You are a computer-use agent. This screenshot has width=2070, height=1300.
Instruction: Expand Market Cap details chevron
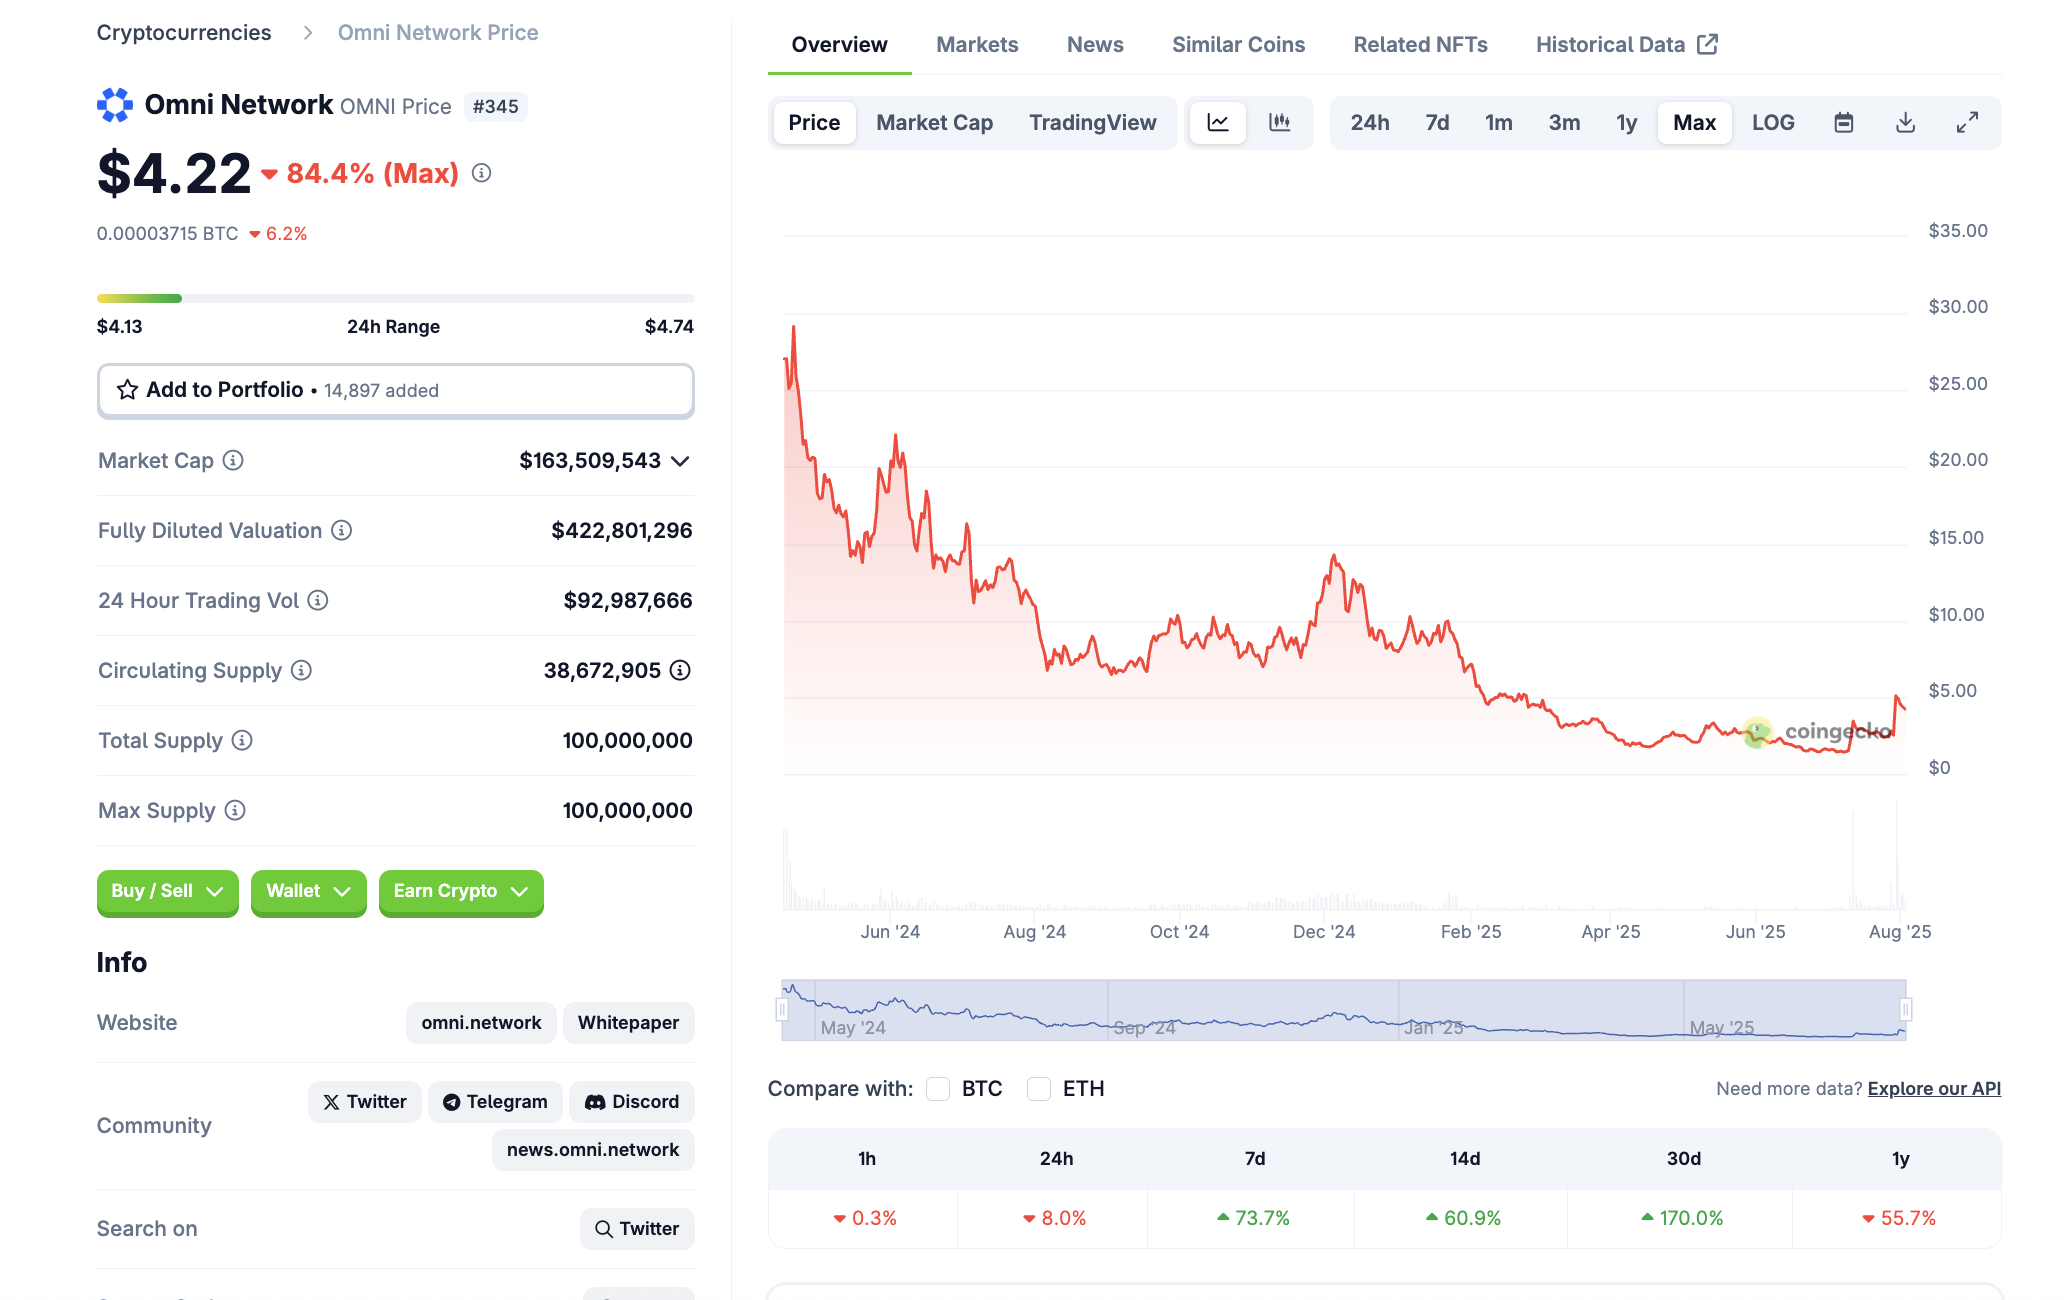pyautogui.click(x=681, y=461)
